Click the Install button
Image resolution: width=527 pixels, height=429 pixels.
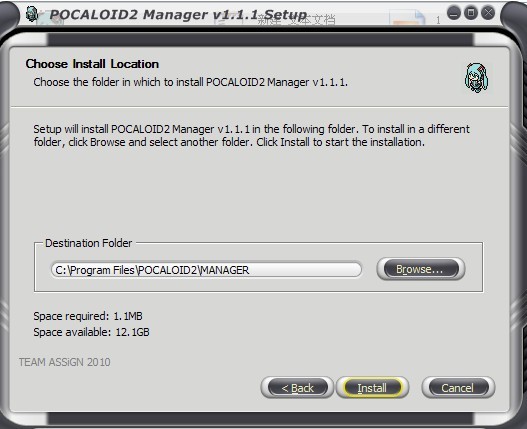point(372,388)
